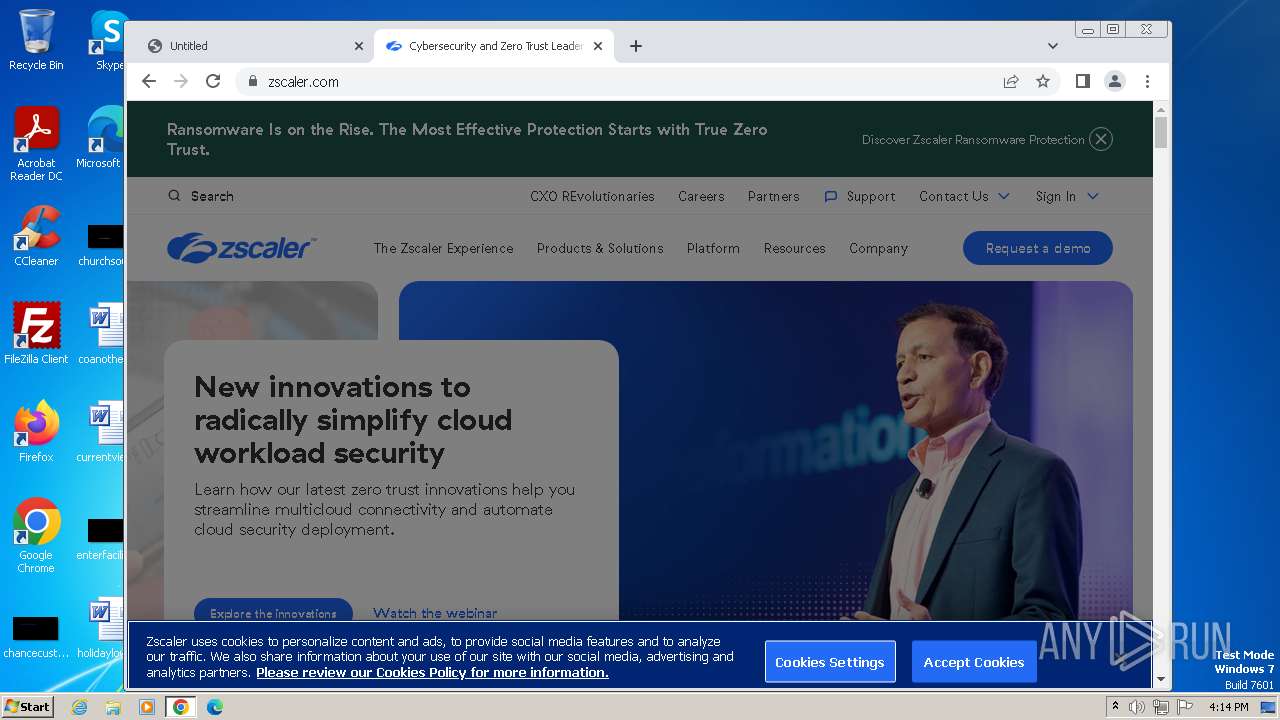Click Discover Zscaler Ransomware Protection link
1280x720 pixels.
[973, 139]
